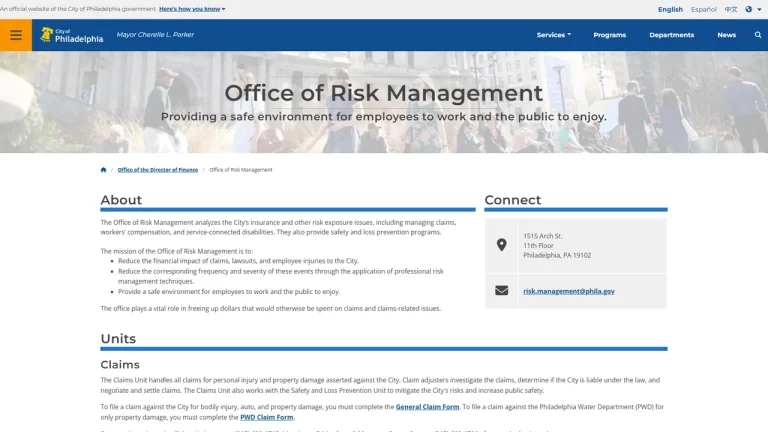Click the Claims subheading

click(120, 364)
